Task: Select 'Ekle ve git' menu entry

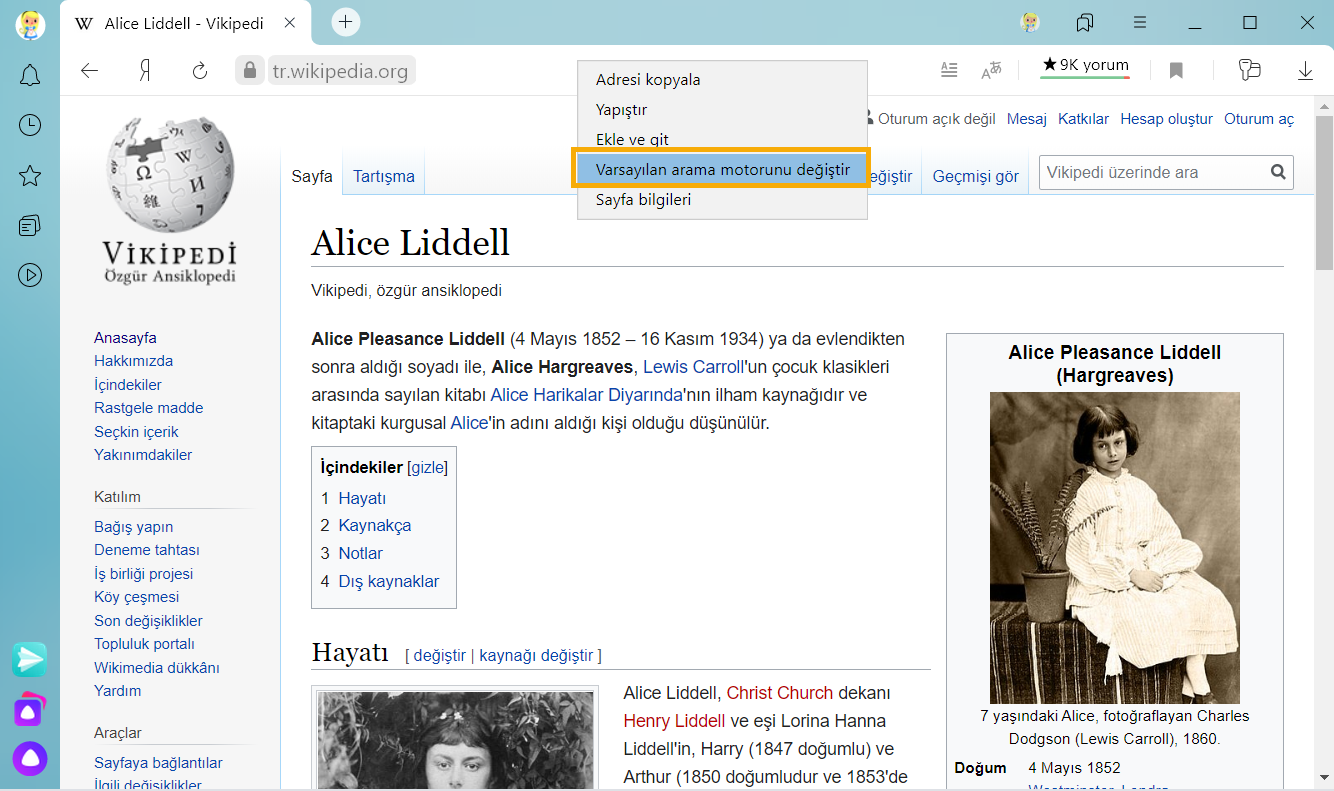Action: [722, 140]
